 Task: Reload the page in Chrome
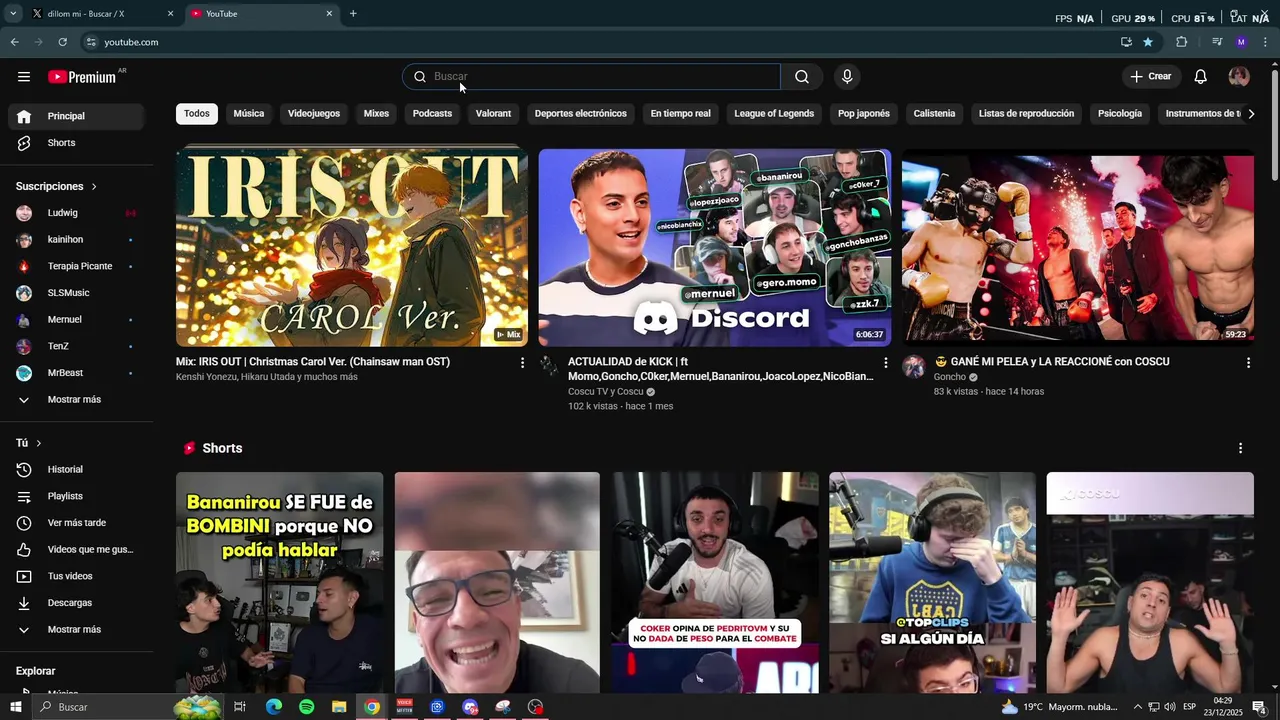[x=62, y=42]
